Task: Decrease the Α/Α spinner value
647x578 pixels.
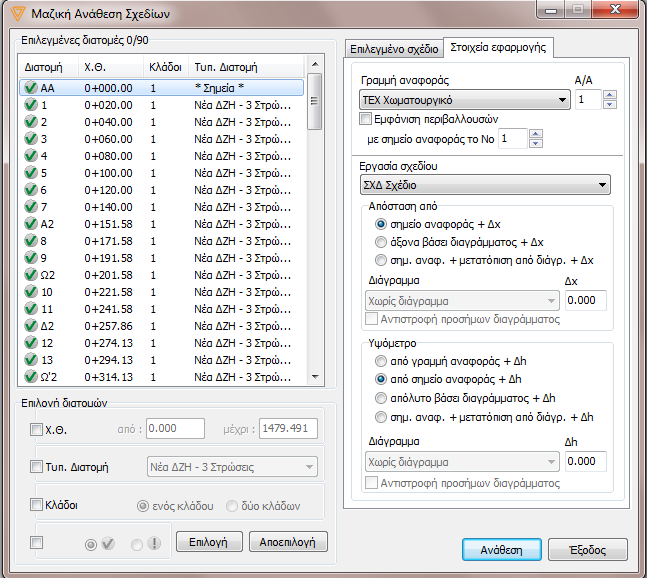Action: click(610, 104)
